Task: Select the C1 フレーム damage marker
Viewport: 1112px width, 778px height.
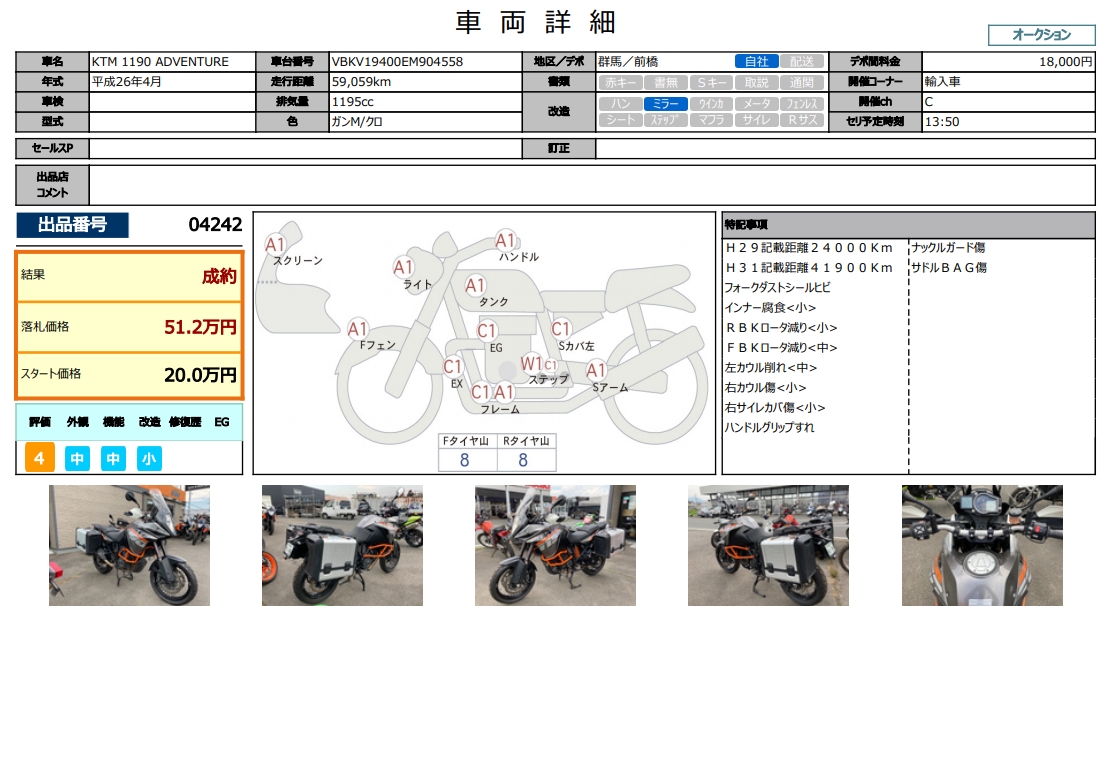Action: click(481, 391)
